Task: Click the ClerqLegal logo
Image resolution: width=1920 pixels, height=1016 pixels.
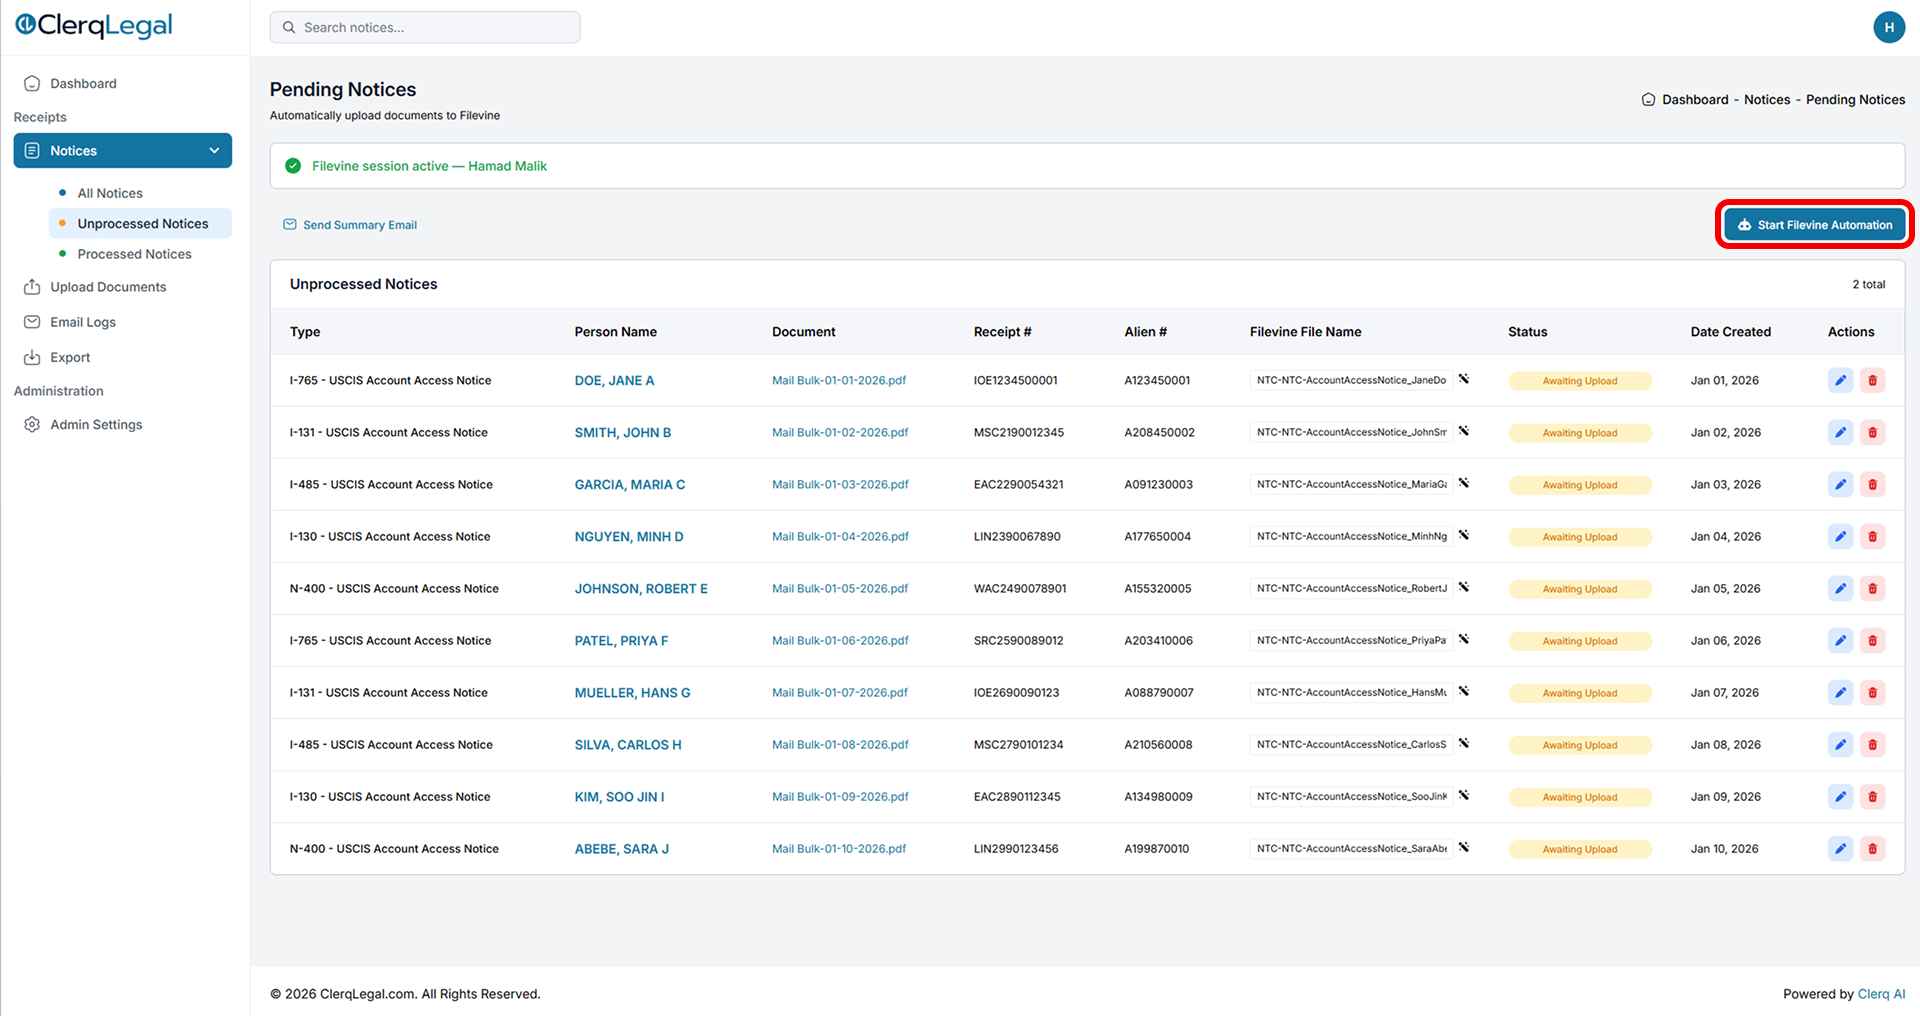Action: pos(94,26)
